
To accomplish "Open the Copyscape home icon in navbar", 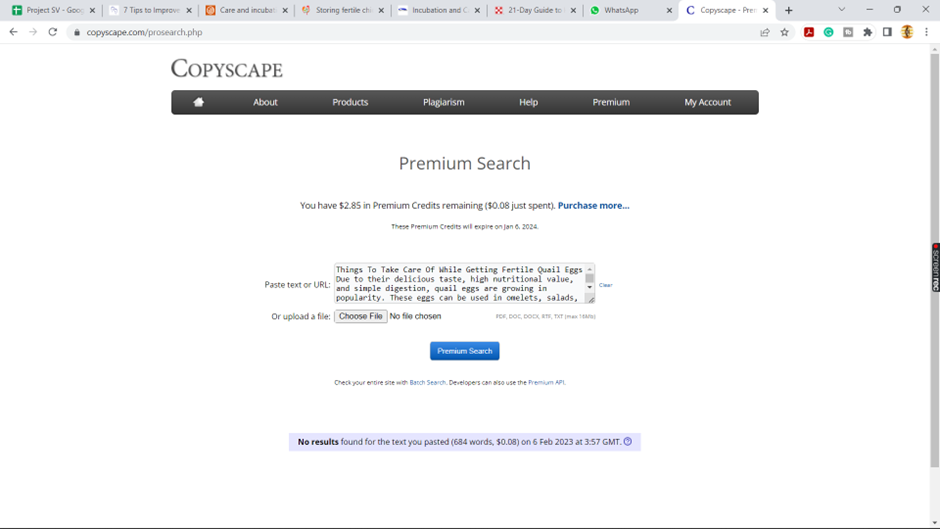I will click(198, 102).
